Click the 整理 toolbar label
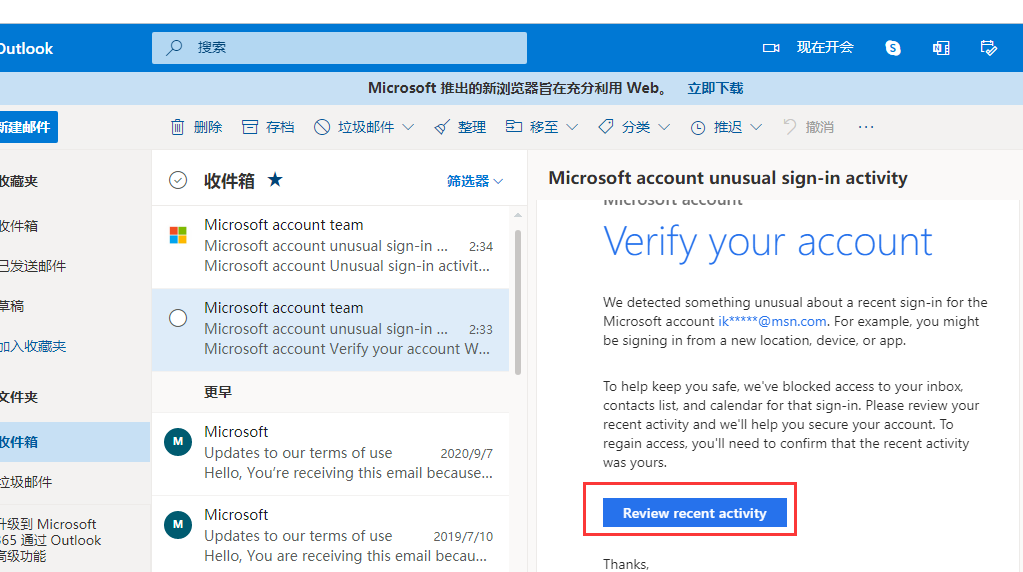Screen dimensions: 1023x572 pos(472,127)
